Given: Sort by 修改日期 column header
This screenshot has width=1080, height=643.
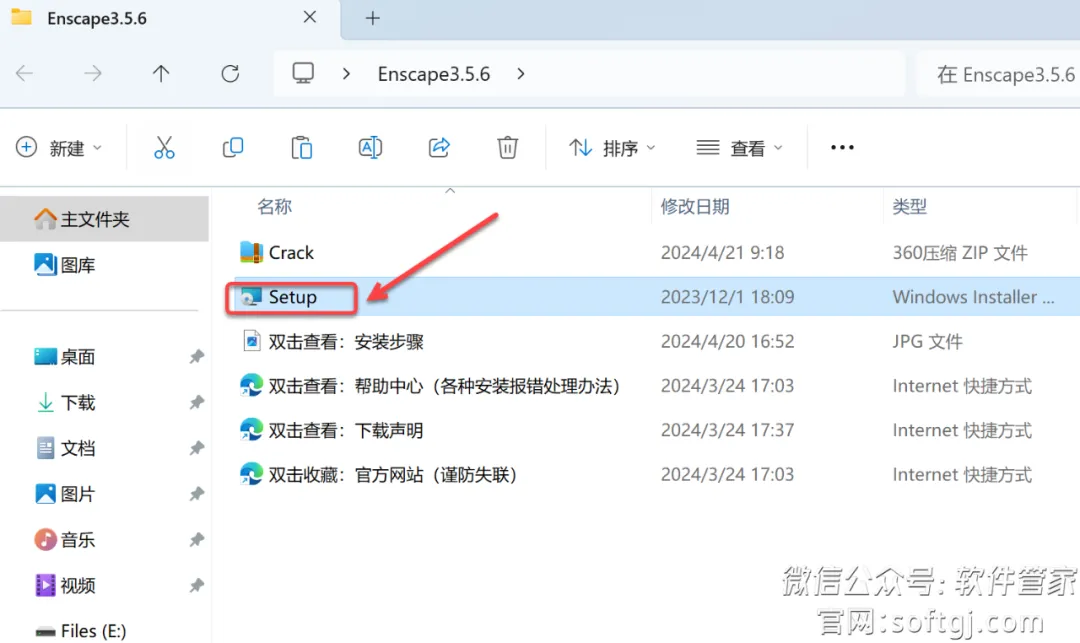Looking at the screenshot, I should point(695,206).
